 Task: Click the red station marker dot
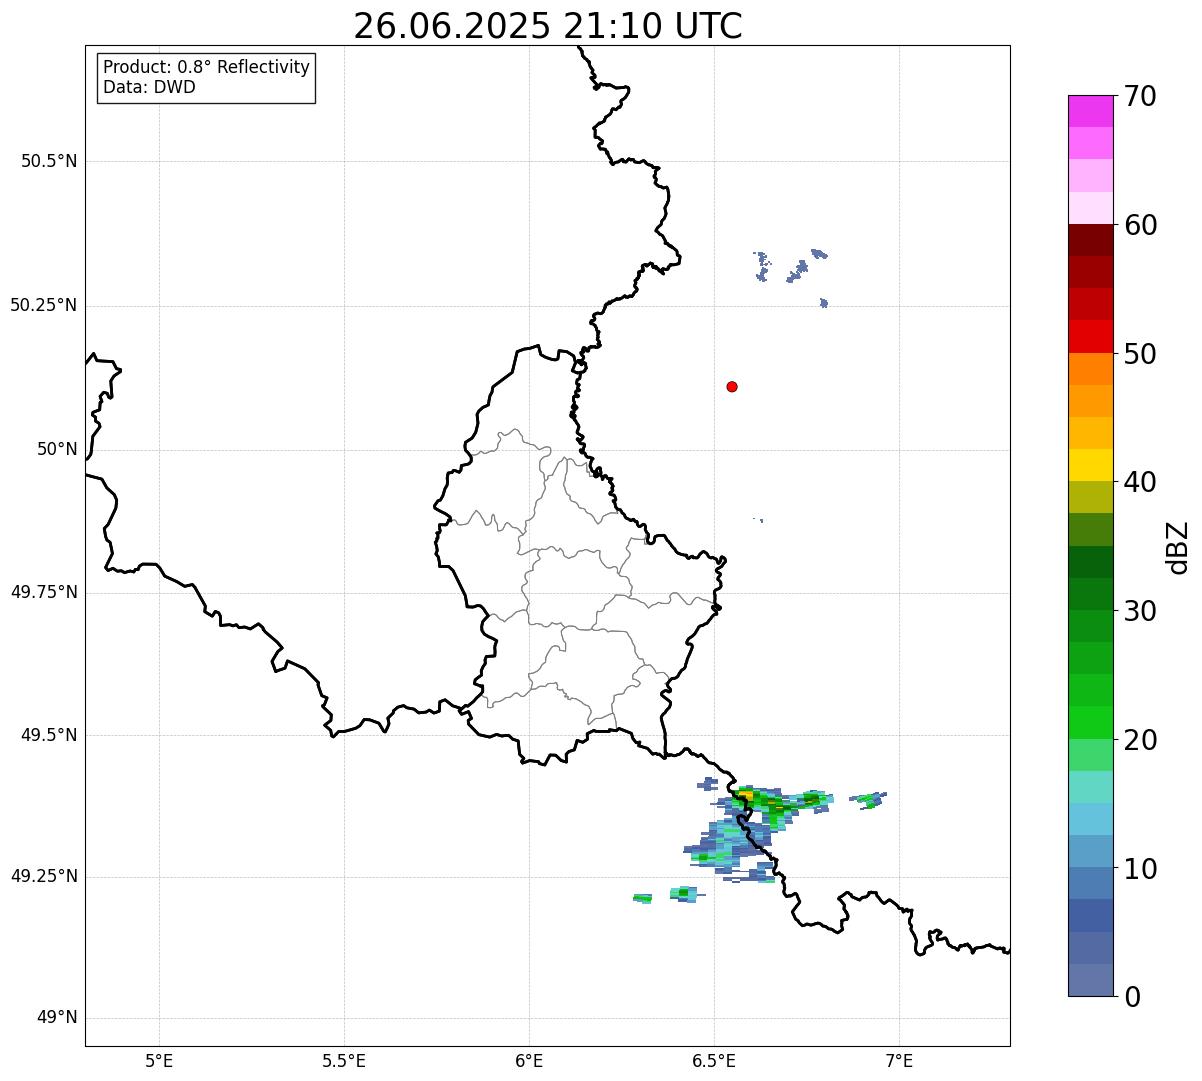[732, 386]
